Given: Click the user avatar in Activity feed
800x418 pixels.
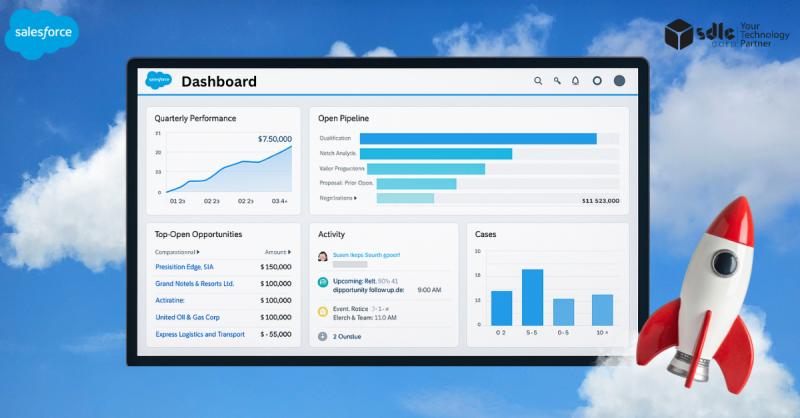Looking at the screenshot, I should [x=323, y=256].
